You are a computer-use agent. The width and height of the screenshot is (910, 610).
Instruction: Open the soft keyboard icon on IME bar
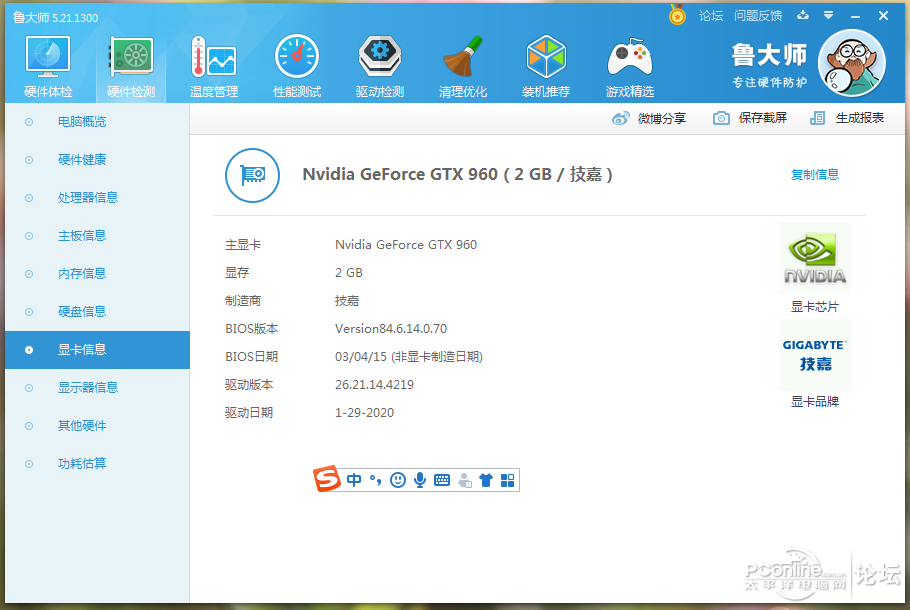click(442, 480)
